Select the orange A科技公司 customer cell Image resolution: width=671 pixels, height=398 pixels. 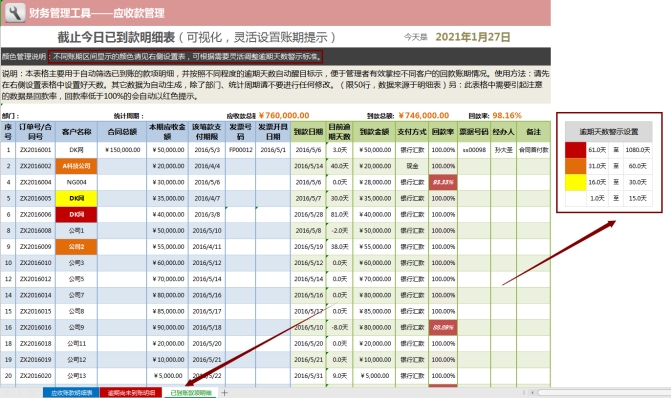[x=77, y=166]
